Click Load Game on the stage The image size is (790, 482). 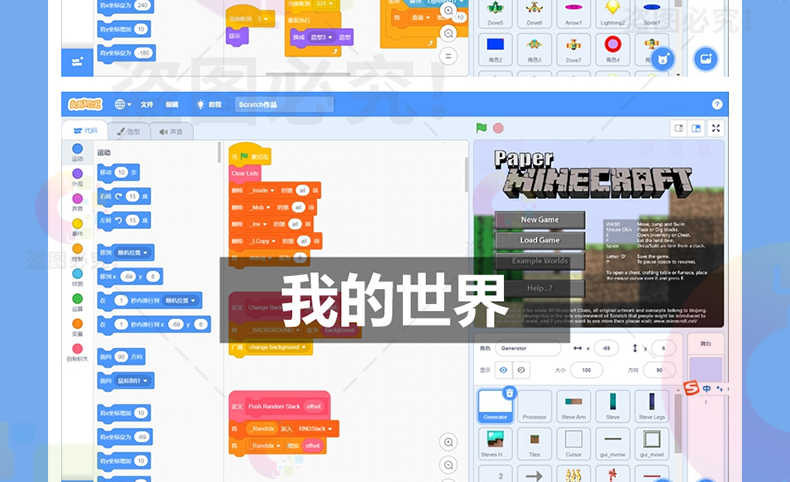[540, 240]
